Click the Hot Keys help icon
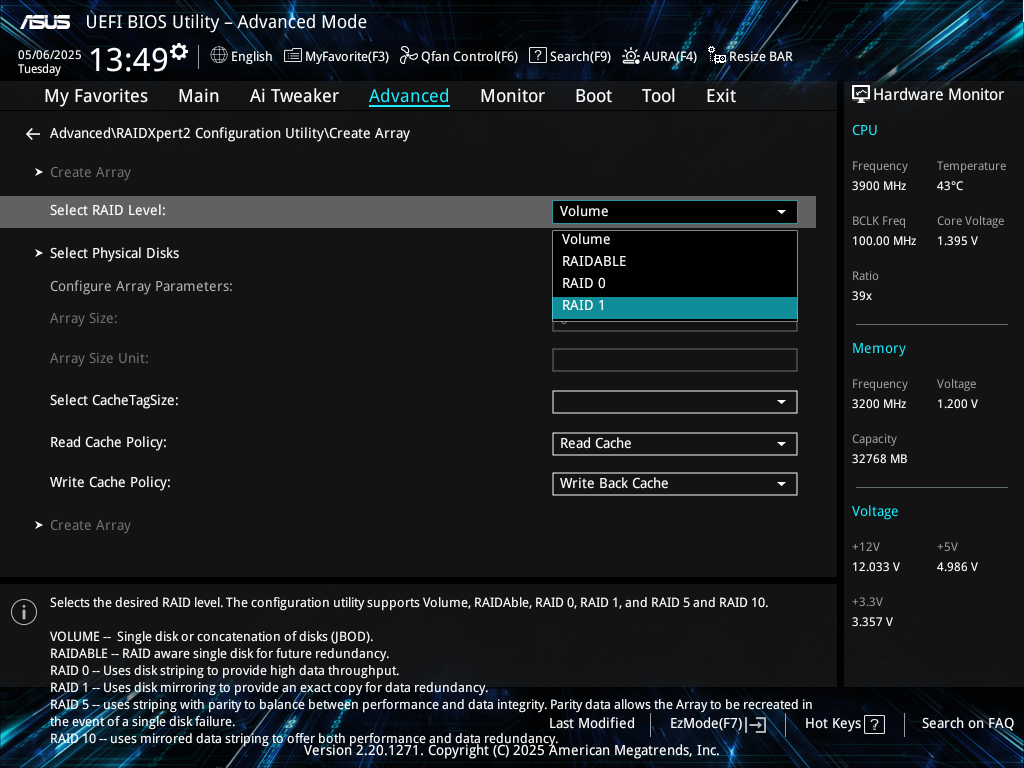The height and width of the screenshot is (768, 1024). click(874, 724)
